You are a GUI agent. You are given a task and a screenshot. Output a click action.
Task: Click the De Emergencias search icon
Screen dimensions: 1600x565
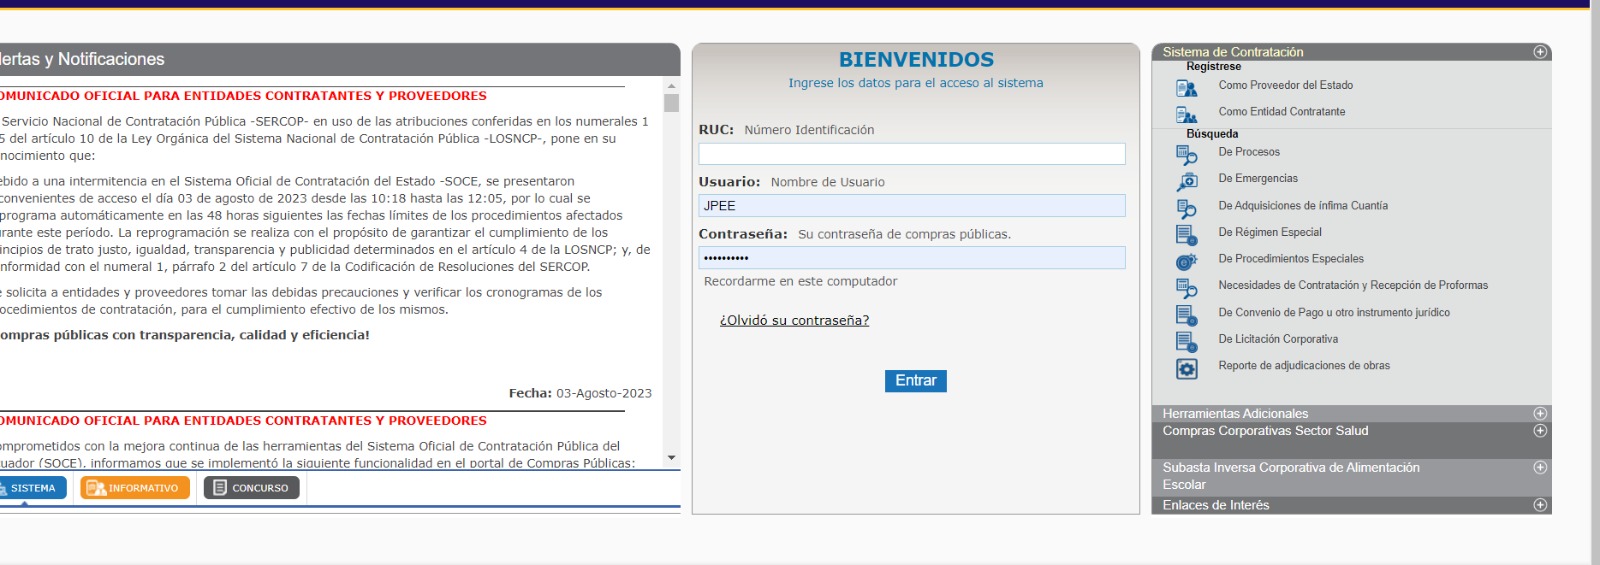pos(1186,181)
